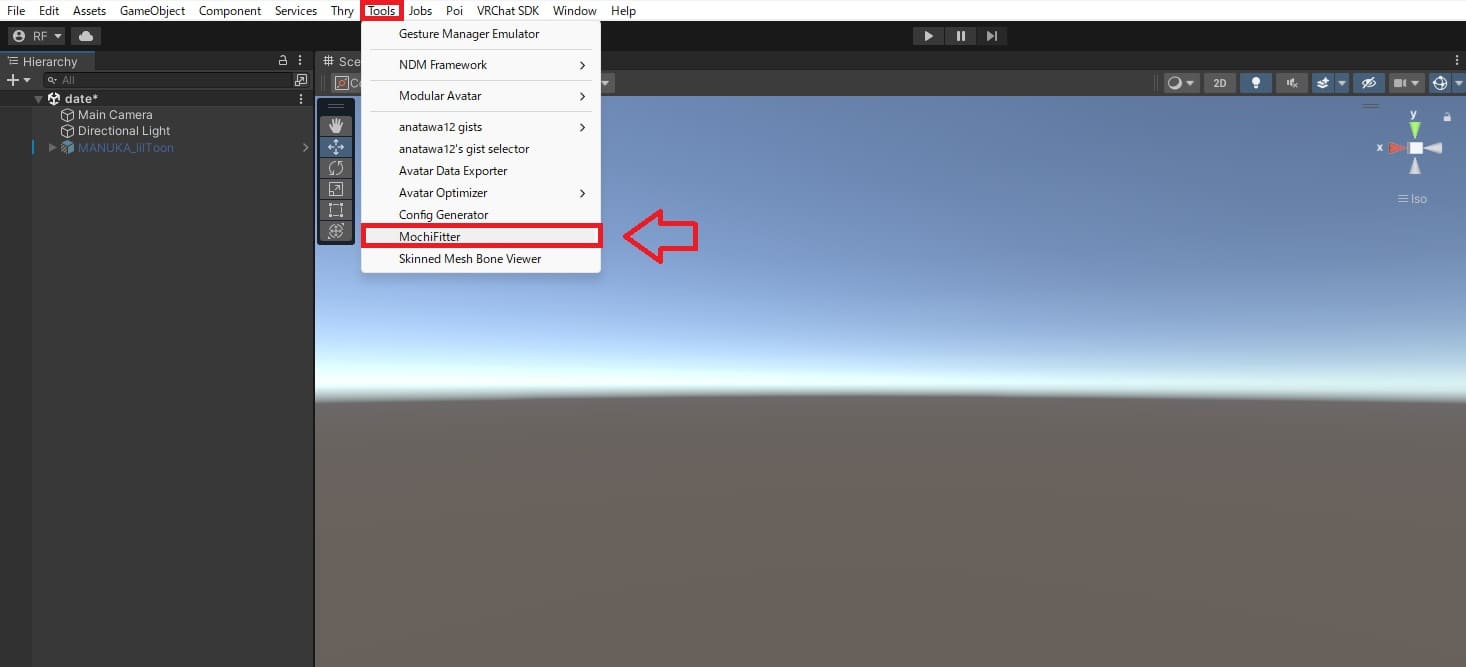This screenshot has height=667, width=1466.
Task: Click the Play button
Action: point(928,36)
